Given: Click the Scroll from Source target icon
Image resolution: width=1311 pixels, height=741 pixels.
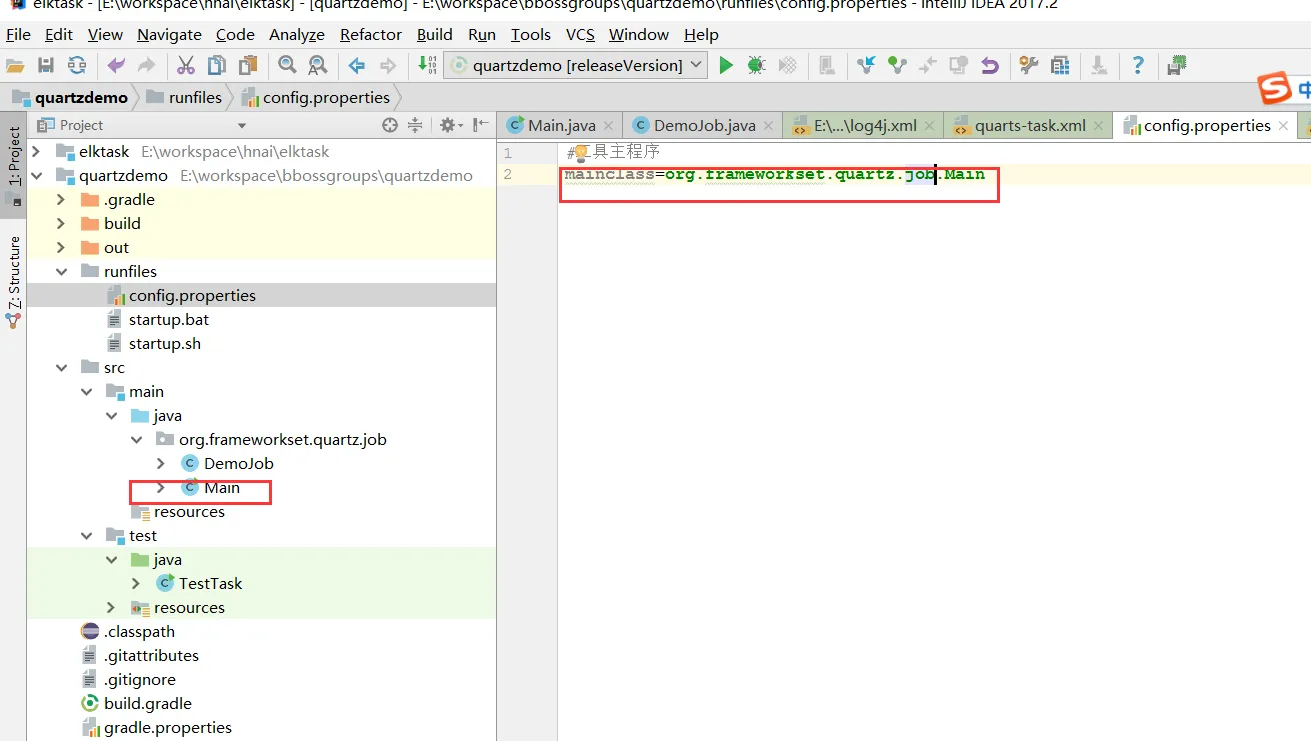Looking at the screenshot, I should click(390, 125).
